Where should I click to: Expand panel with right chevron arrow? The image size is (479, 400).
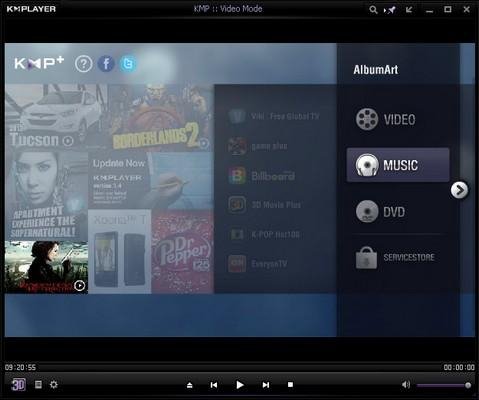(x=459, y=190)
